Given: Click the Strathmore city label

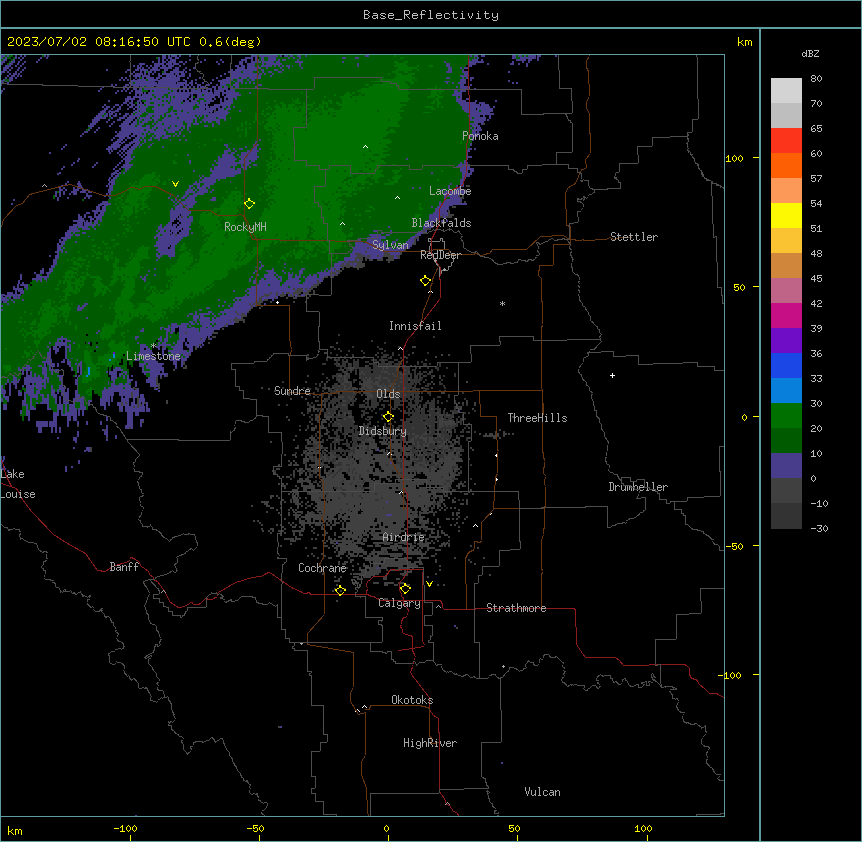Looking at the screenshot, I should click(516, 608).
